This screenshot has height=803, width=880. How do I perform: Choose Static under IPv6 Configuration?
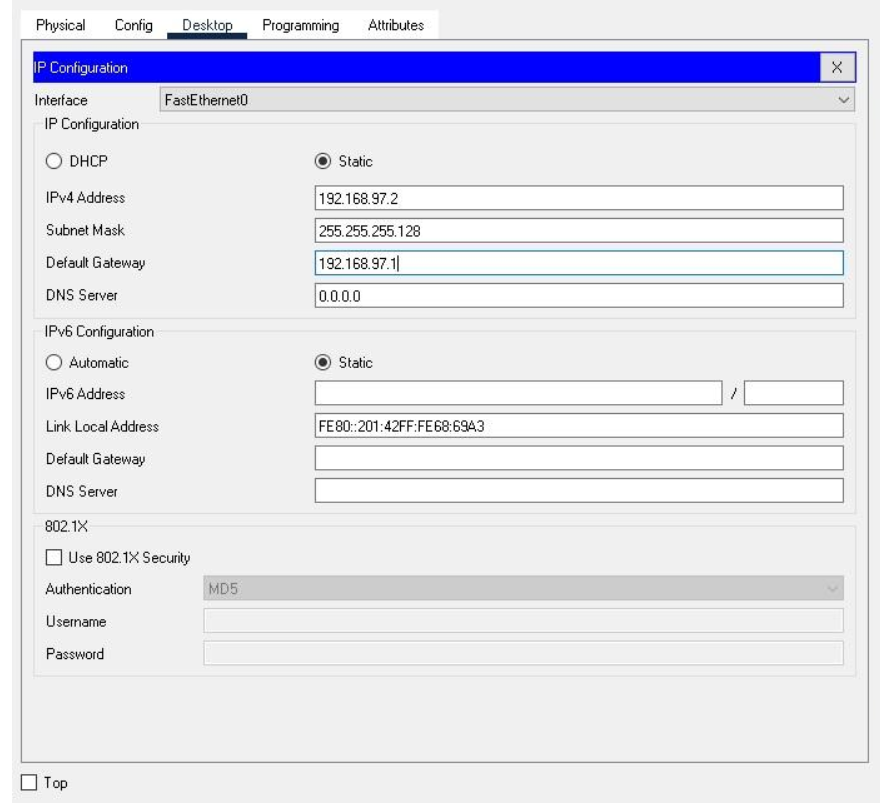[x=323, y=362]
